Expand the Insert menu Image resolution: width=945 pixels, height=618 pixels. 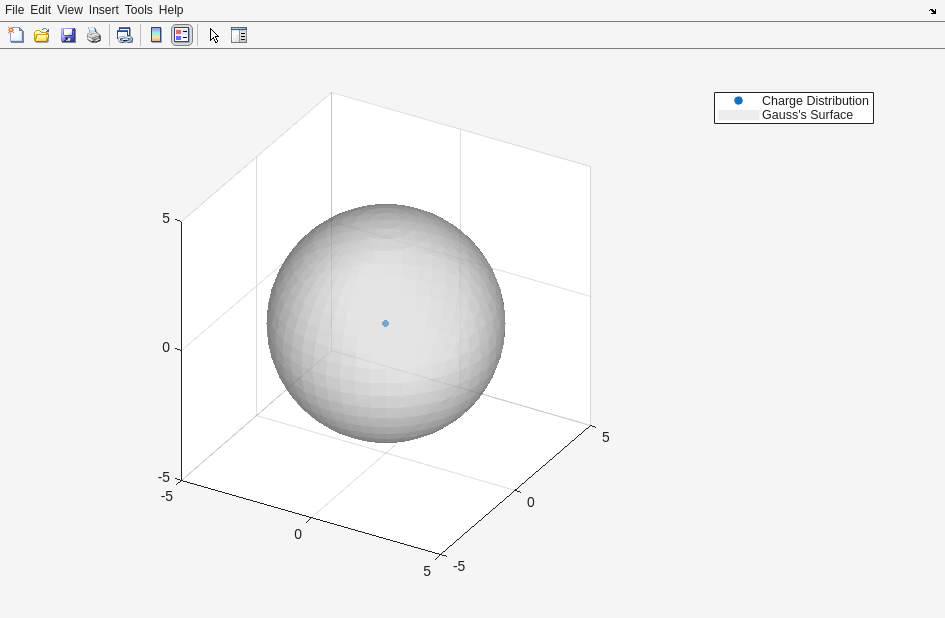click(x=103, y=10)
